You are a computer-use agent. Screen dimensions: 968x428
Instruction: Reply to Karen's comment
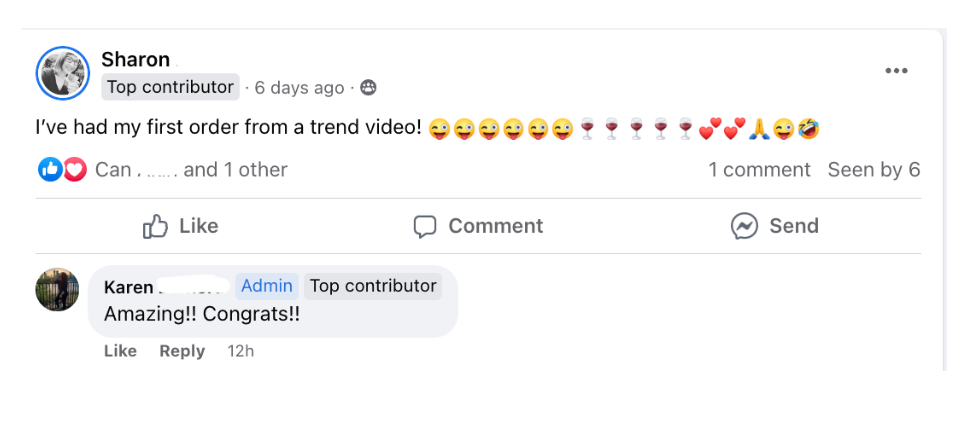point(182,351)
